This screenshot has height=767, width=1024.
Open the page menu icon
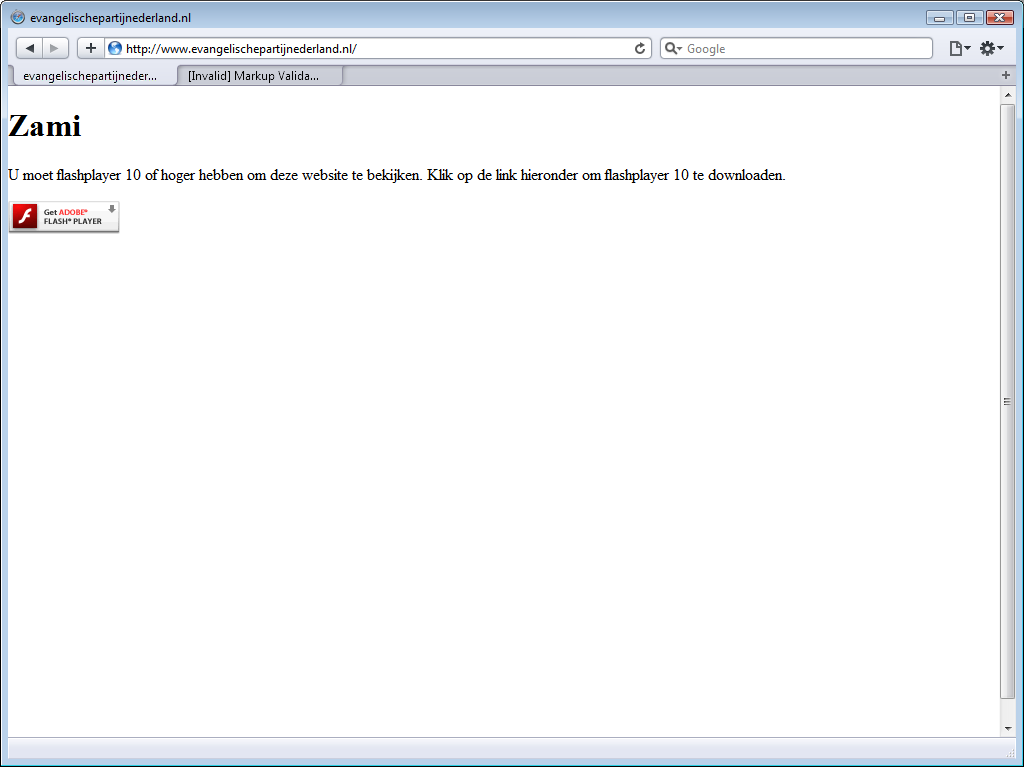click(959, 48)
